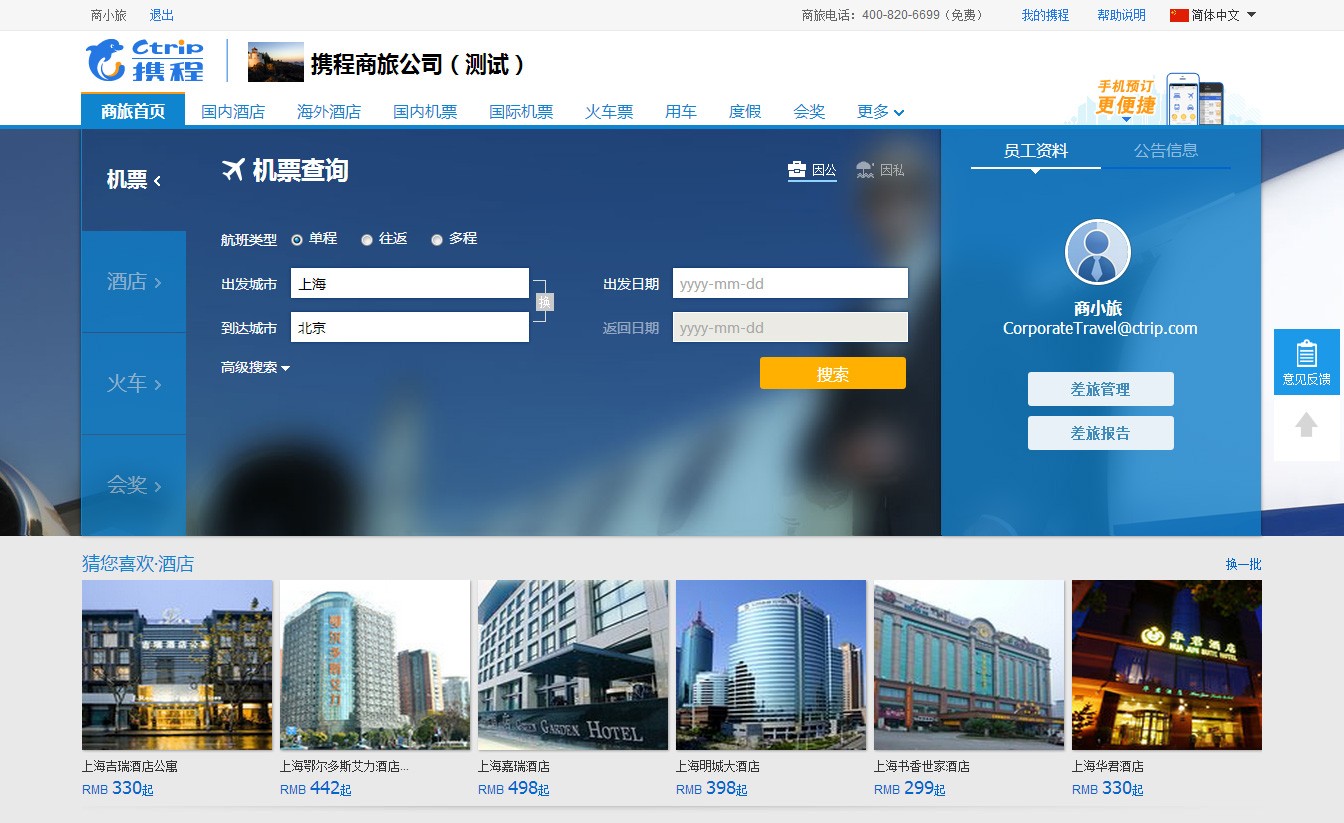The width and height of the screenshot is (1344, 823).
Task: Open the 上海明城大酒店 hotel photo
Action: pos(771,665)
